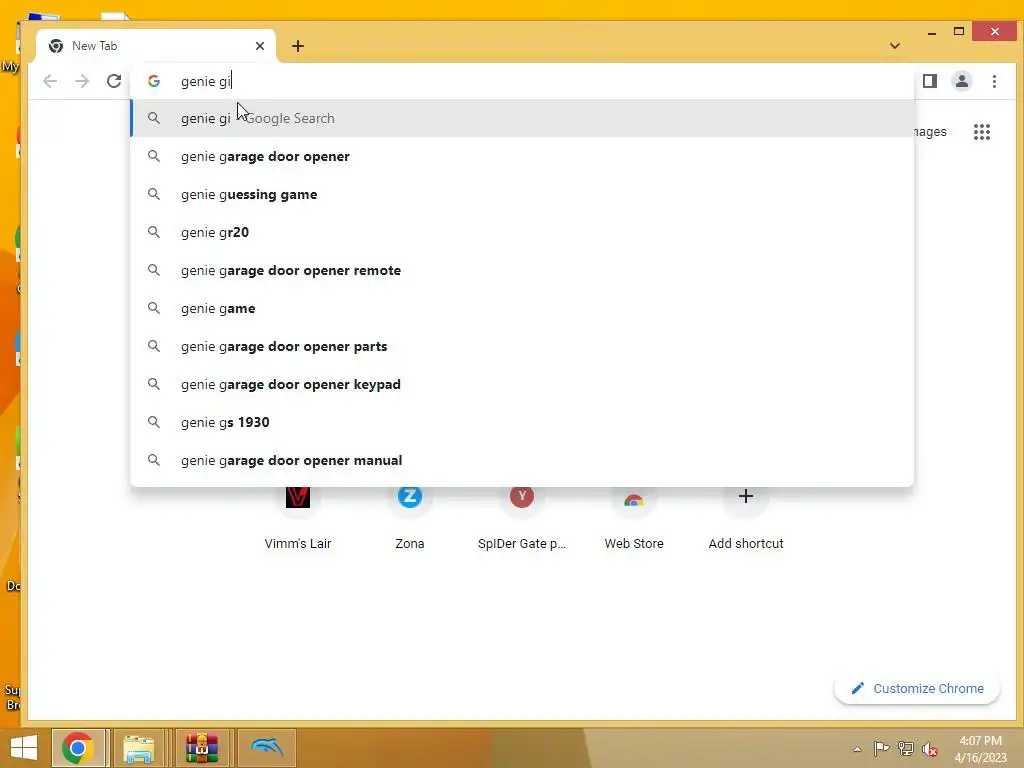Choose 'genie garage door opener keypad' suggestion

coord(522,384)
